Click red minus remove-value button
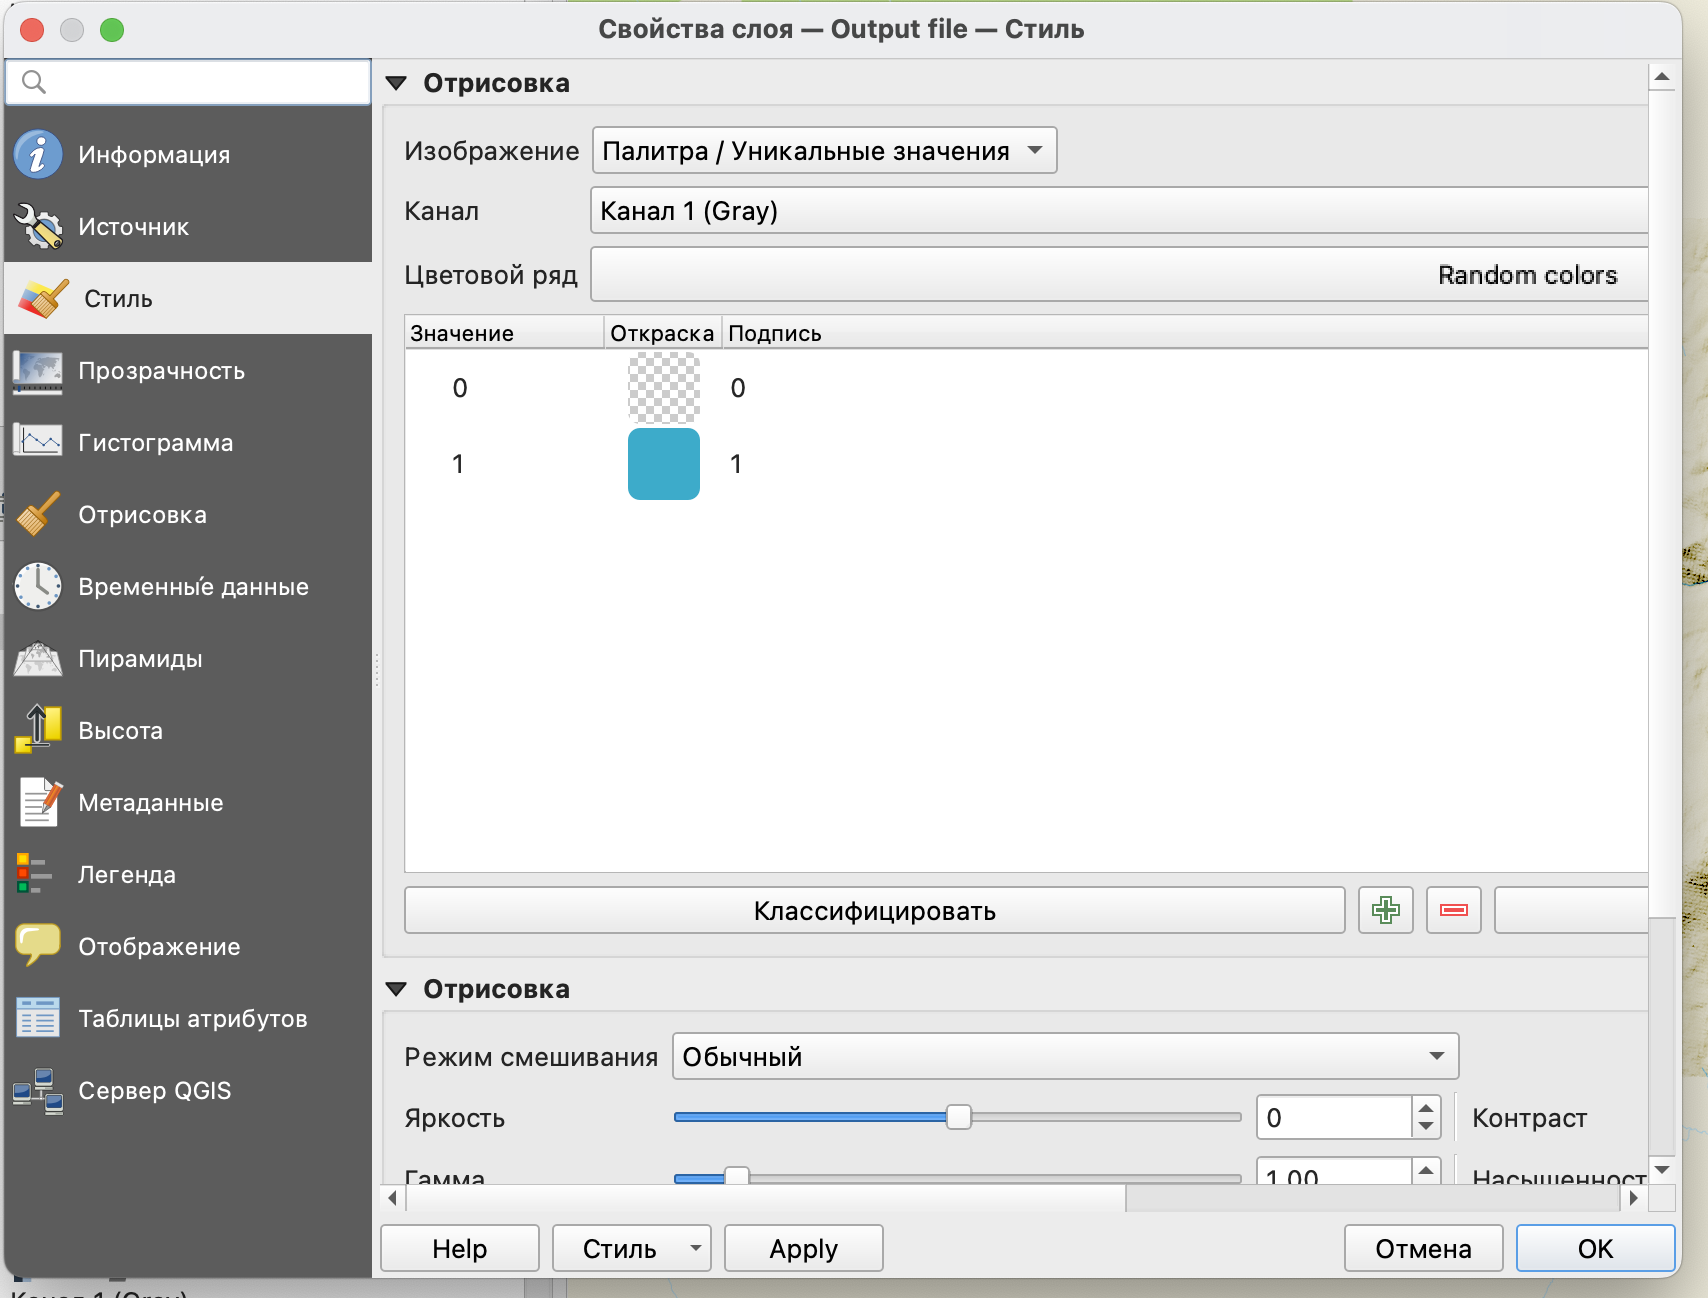The height and width of the screenshot is (1298, 1708). 1453,910
